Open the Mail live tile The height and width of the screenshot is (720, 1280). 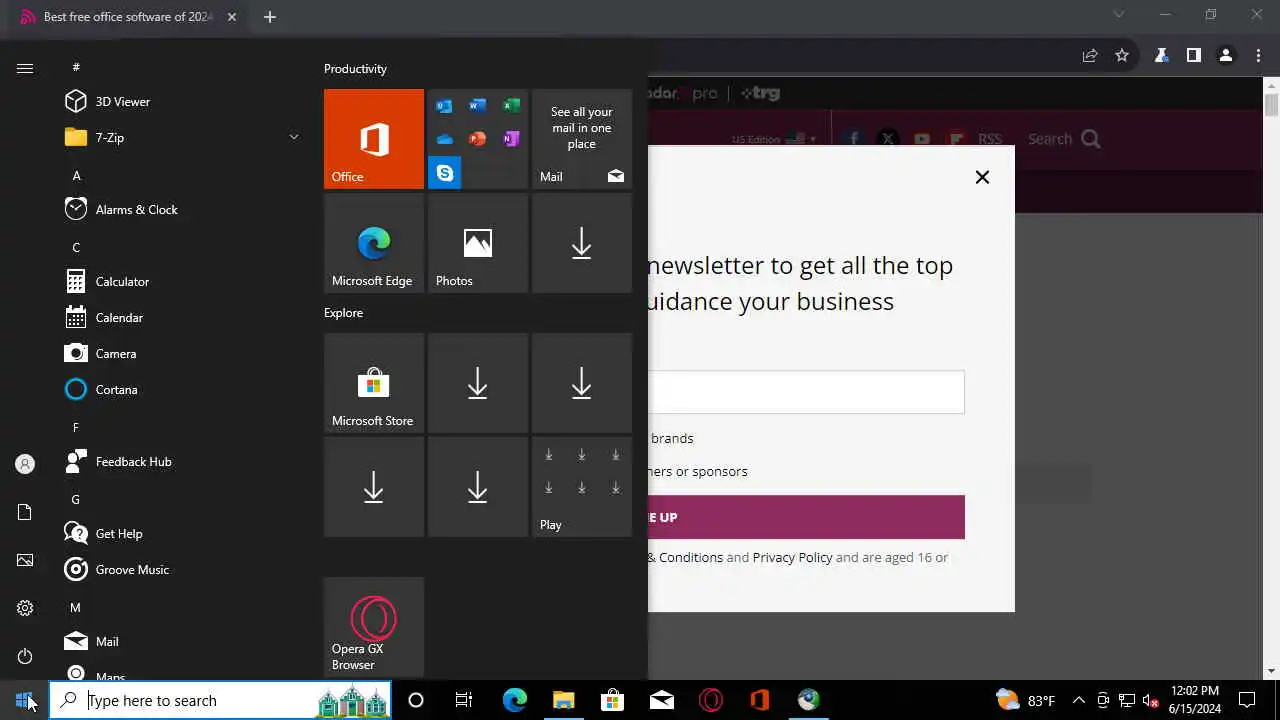(582, 139)
